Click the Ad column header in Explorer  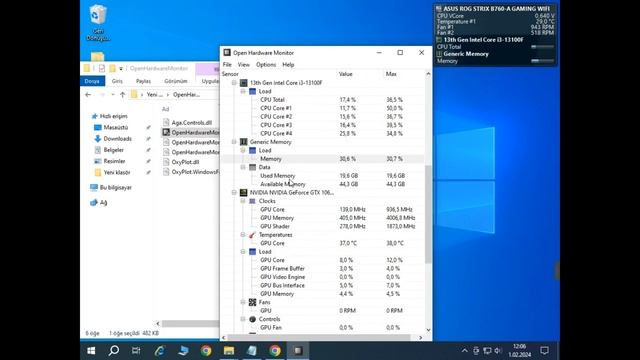[165, 109]
